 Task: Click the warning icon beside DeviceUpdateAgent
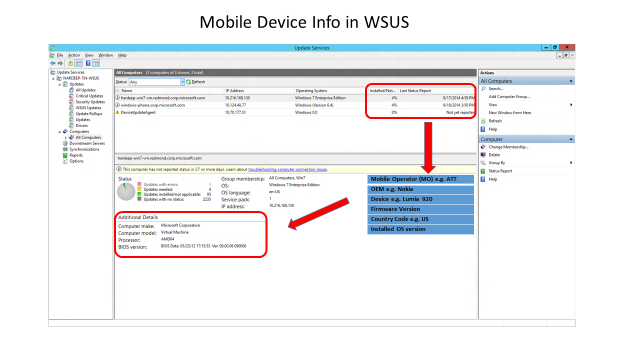point(118,112)
